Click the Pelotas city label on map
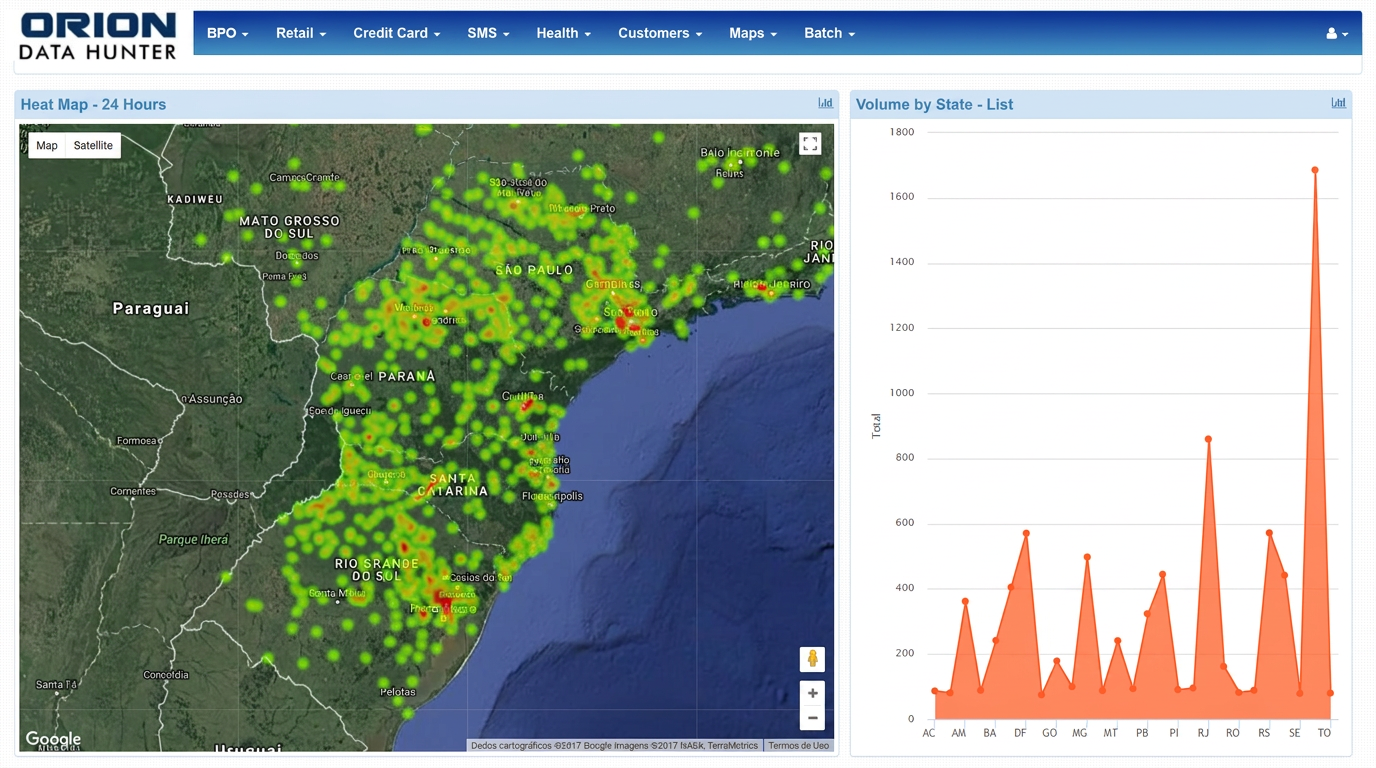Viewport: 1376px width, 768px height. (397, 692)
